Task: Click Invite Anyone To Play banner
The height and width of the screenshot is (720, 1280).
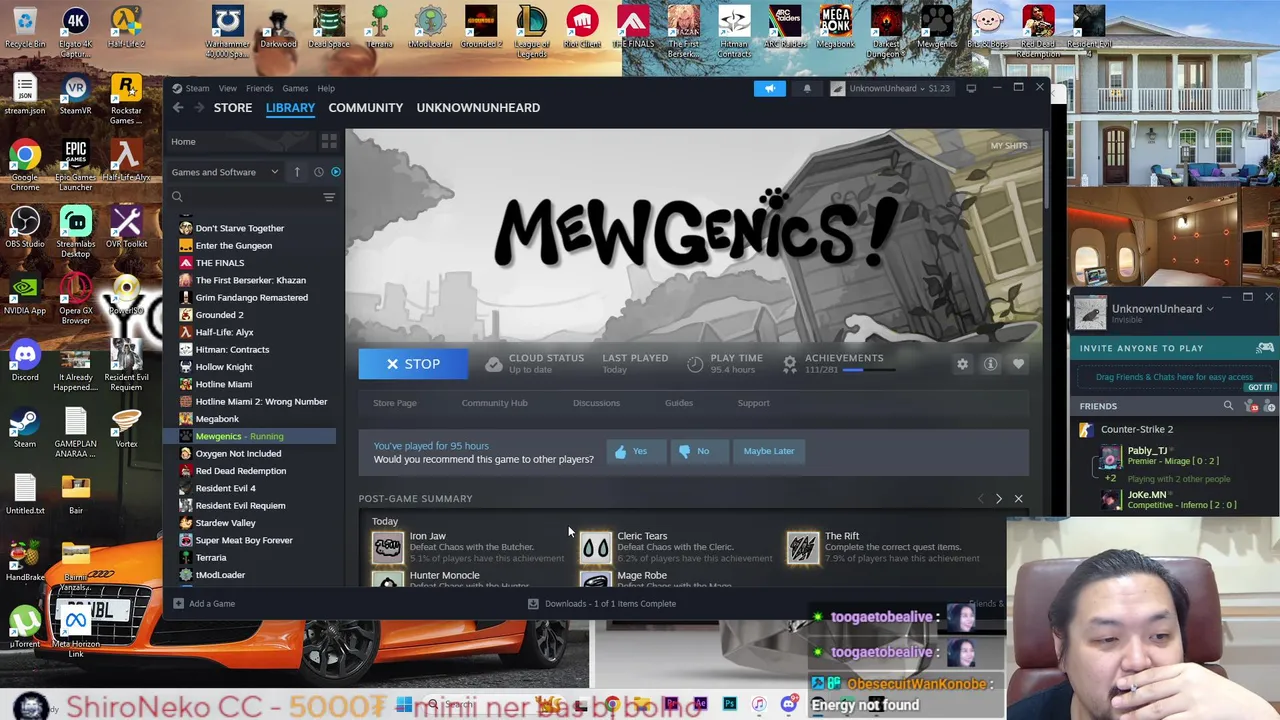Action: tap(1173, 348)
